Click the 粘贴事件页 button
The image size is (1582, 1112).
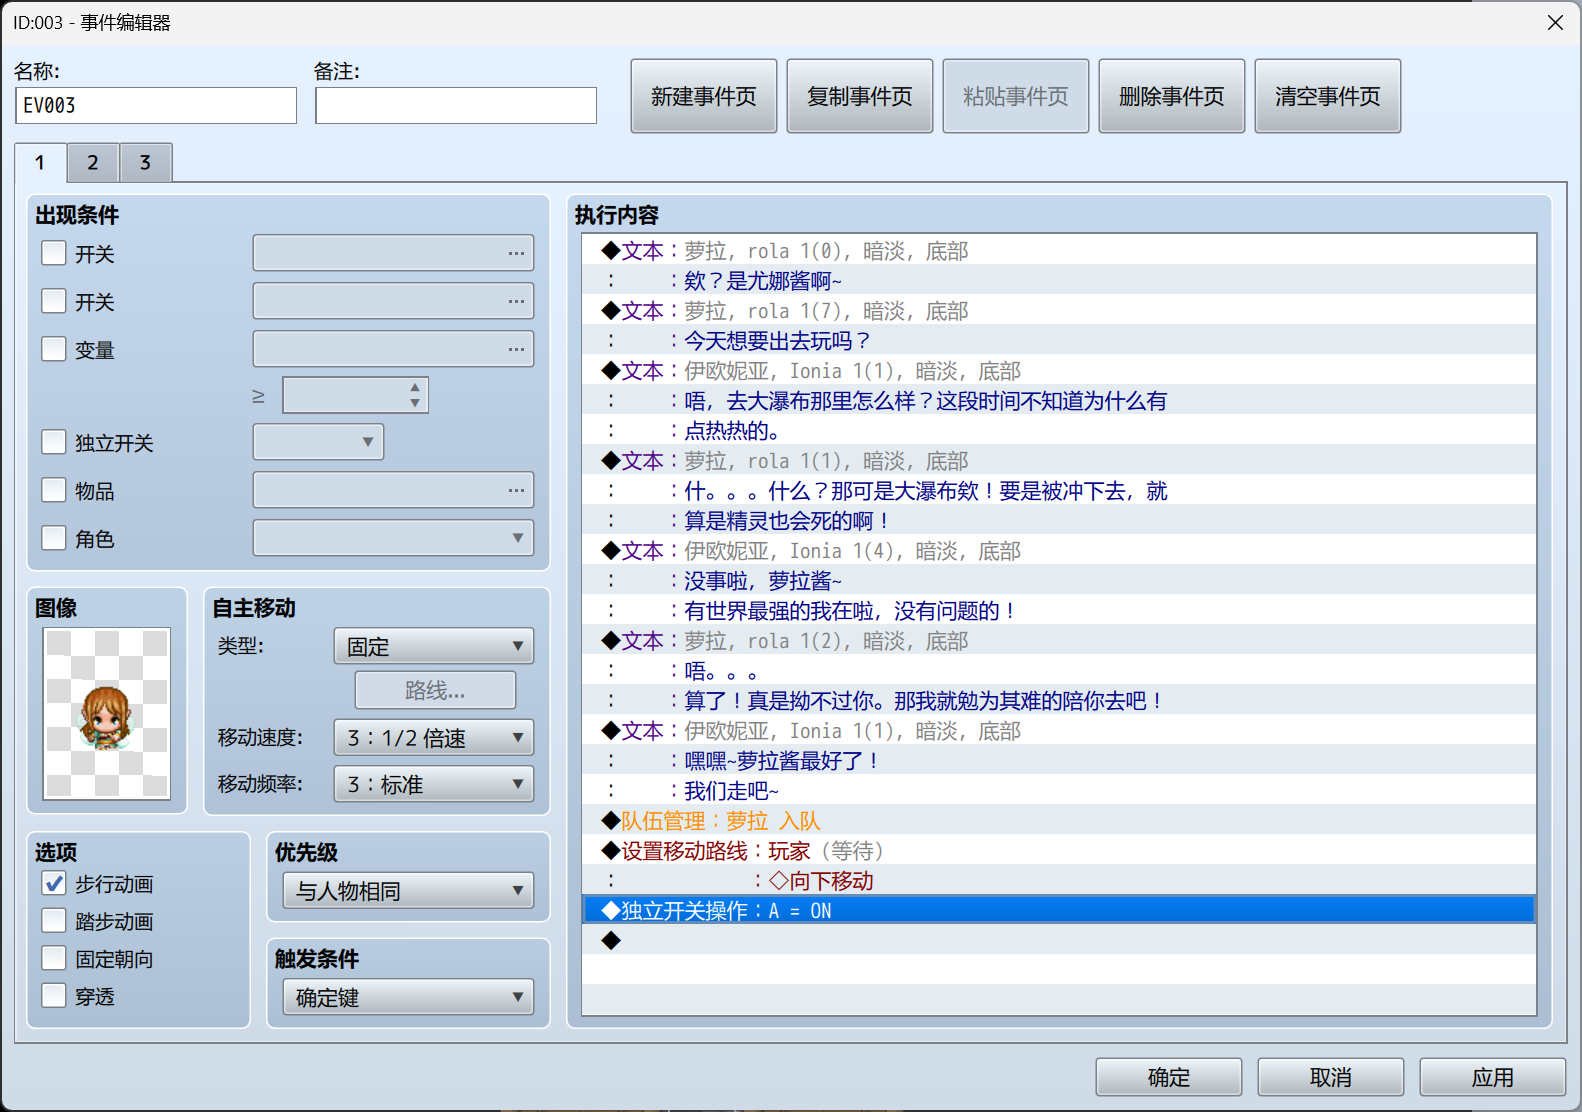[1016, 96]
